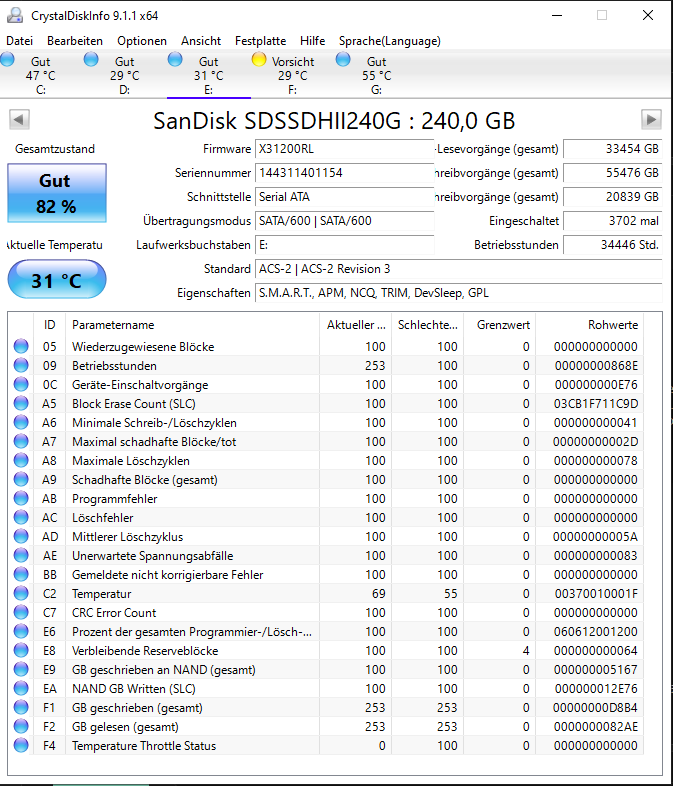673x786 pixels.
Task: Click the Standard field ACS-2 Revision 3
Action: [459, 269]
